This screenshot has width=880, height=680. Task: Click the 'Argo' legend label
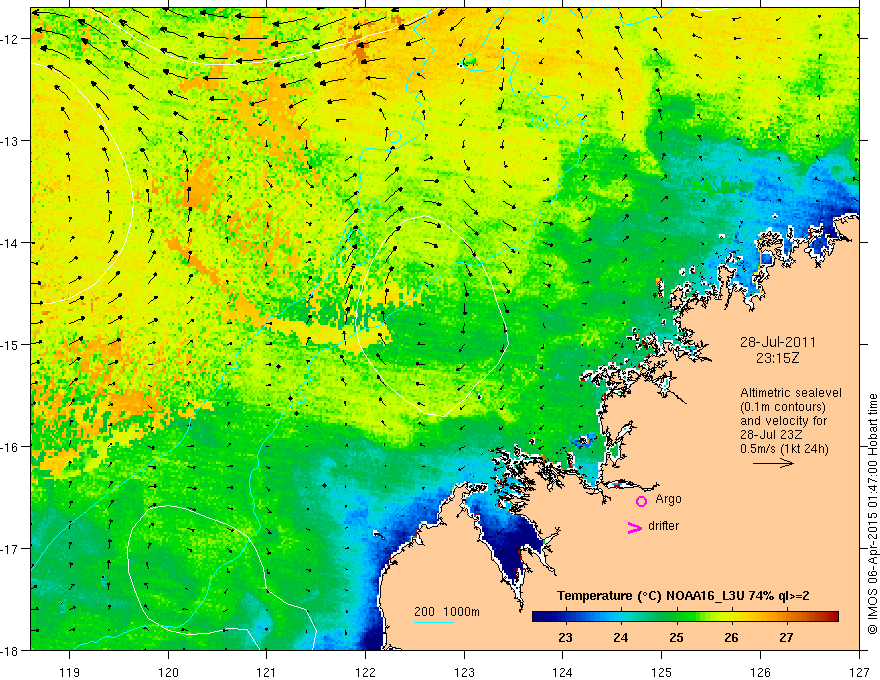coord(668,499)
